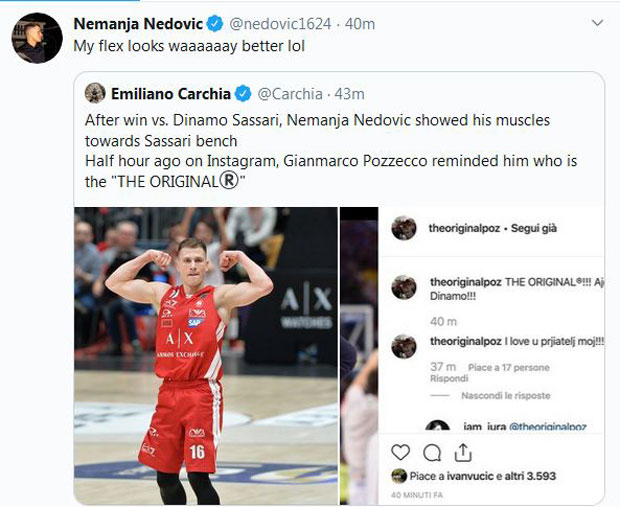The image size is (620, 507).
Task: Click the Instagram heart like icon
Action: [402, 452]
